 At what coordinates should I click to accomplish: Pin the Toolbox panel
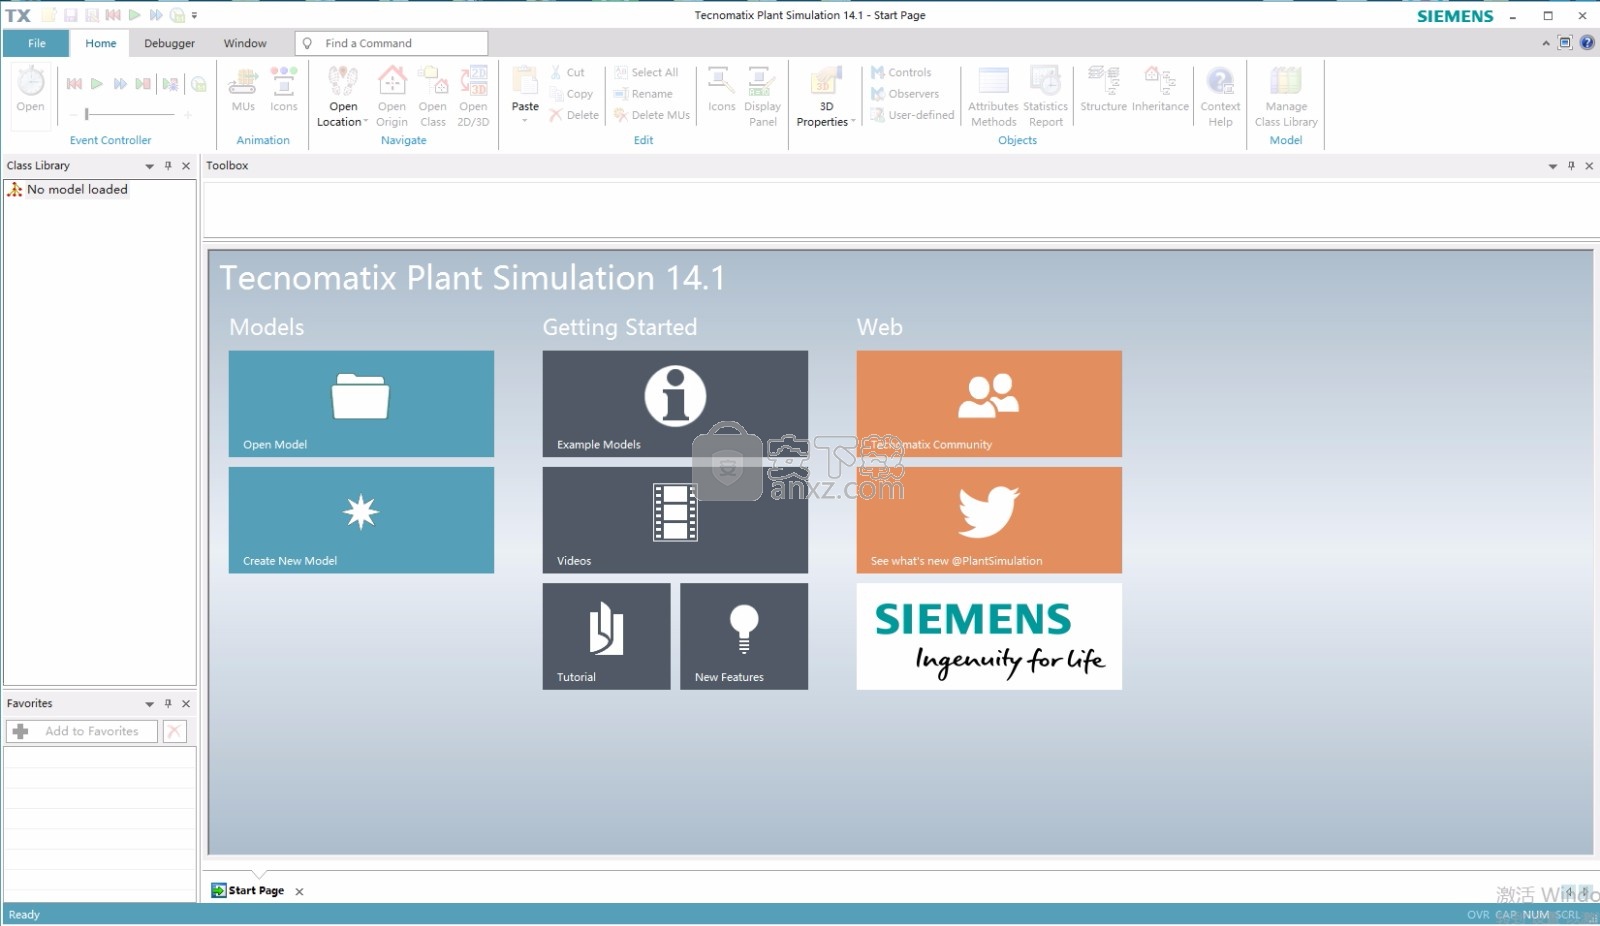coord(1571,166)
